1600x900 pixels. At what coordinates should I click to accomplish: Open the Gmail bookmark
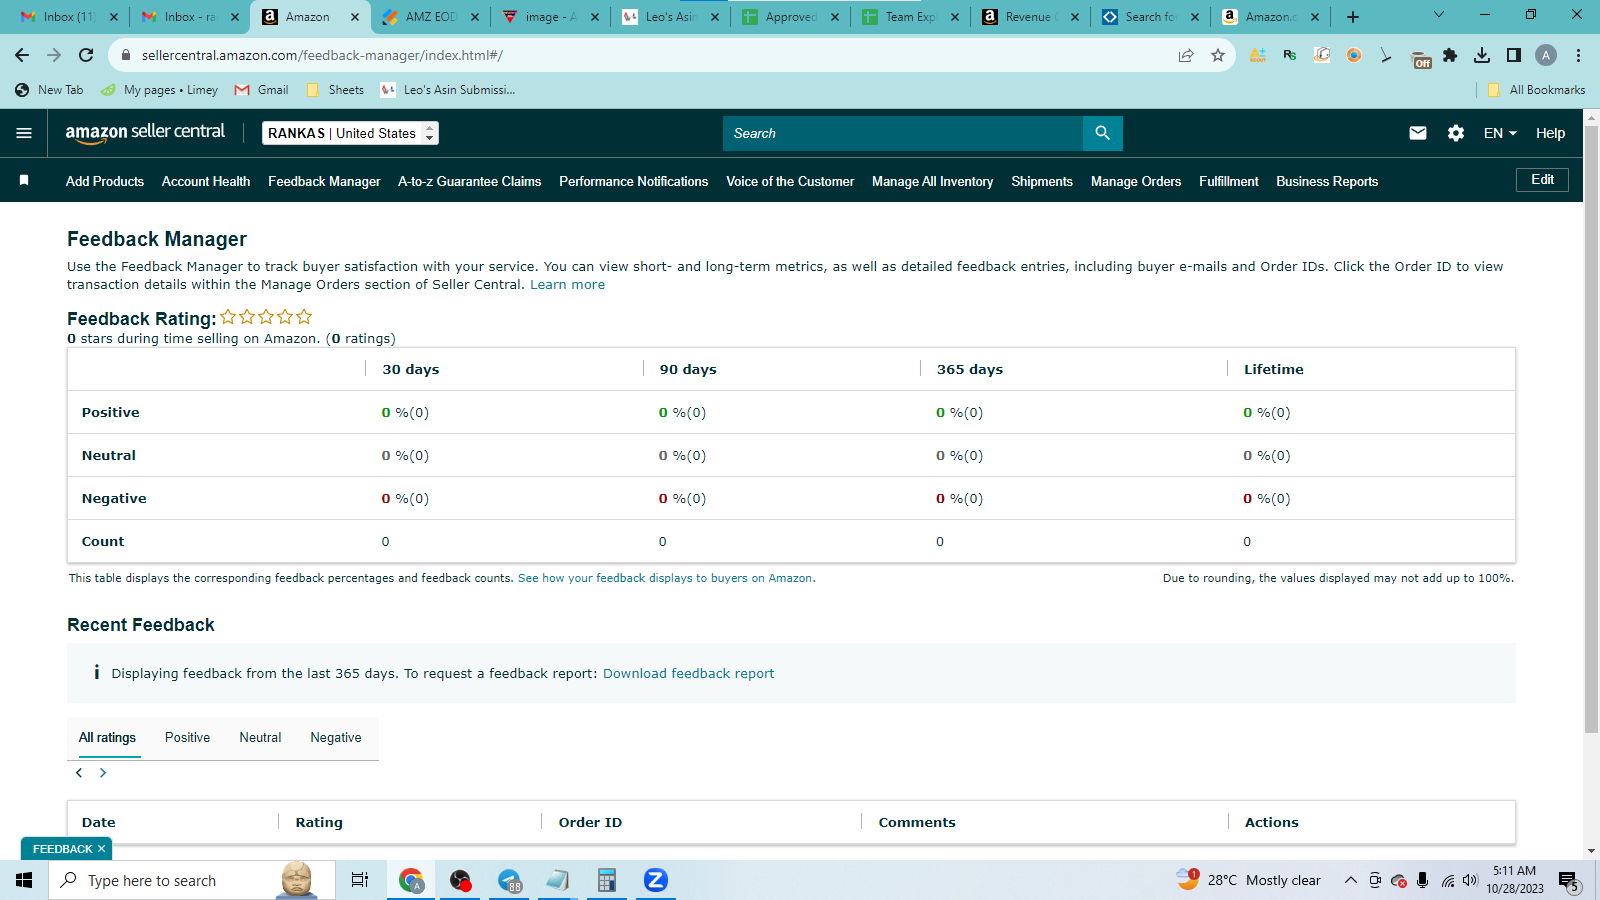(261, 90)
